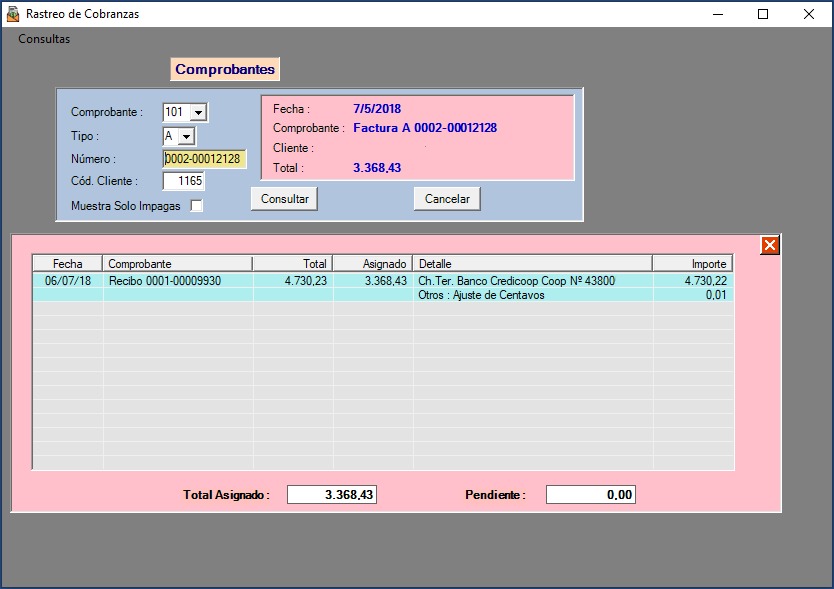Click the Detalle column header
This screenshot has width=834, height=589.
point(532,264)
